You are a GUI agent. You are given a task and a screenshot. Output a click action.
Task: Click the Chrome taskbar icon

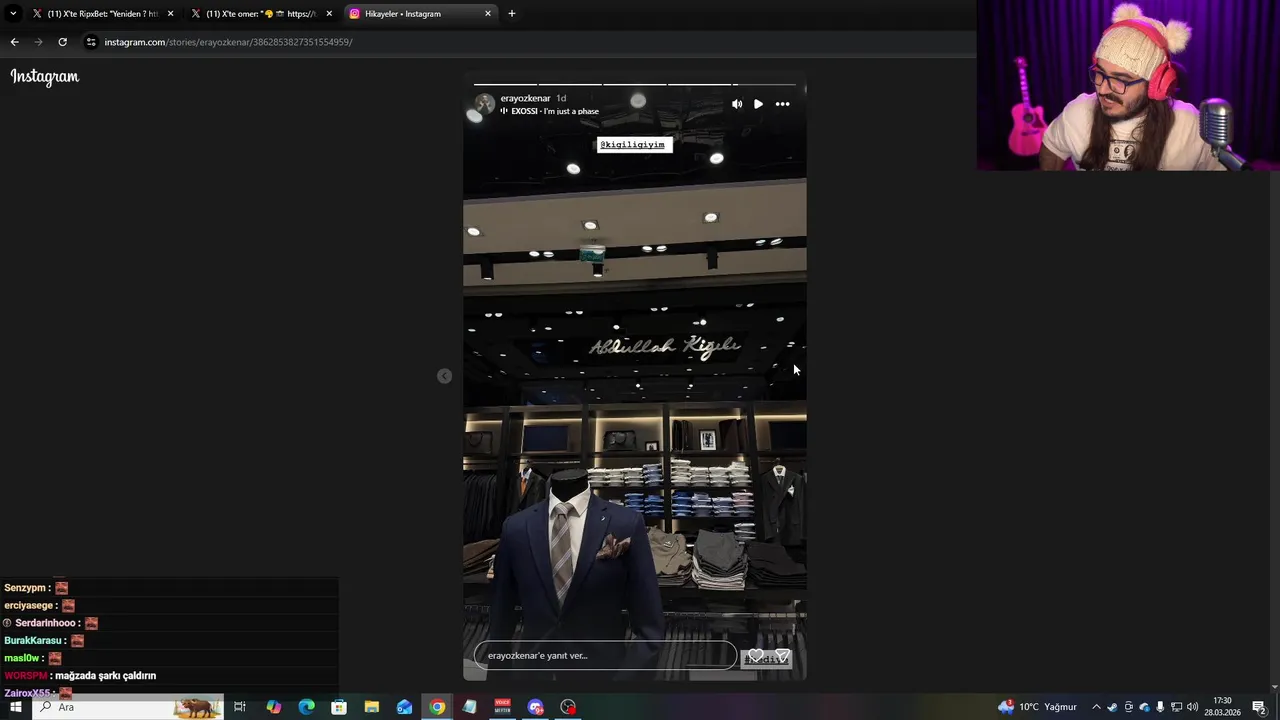[x=437, y=707]
